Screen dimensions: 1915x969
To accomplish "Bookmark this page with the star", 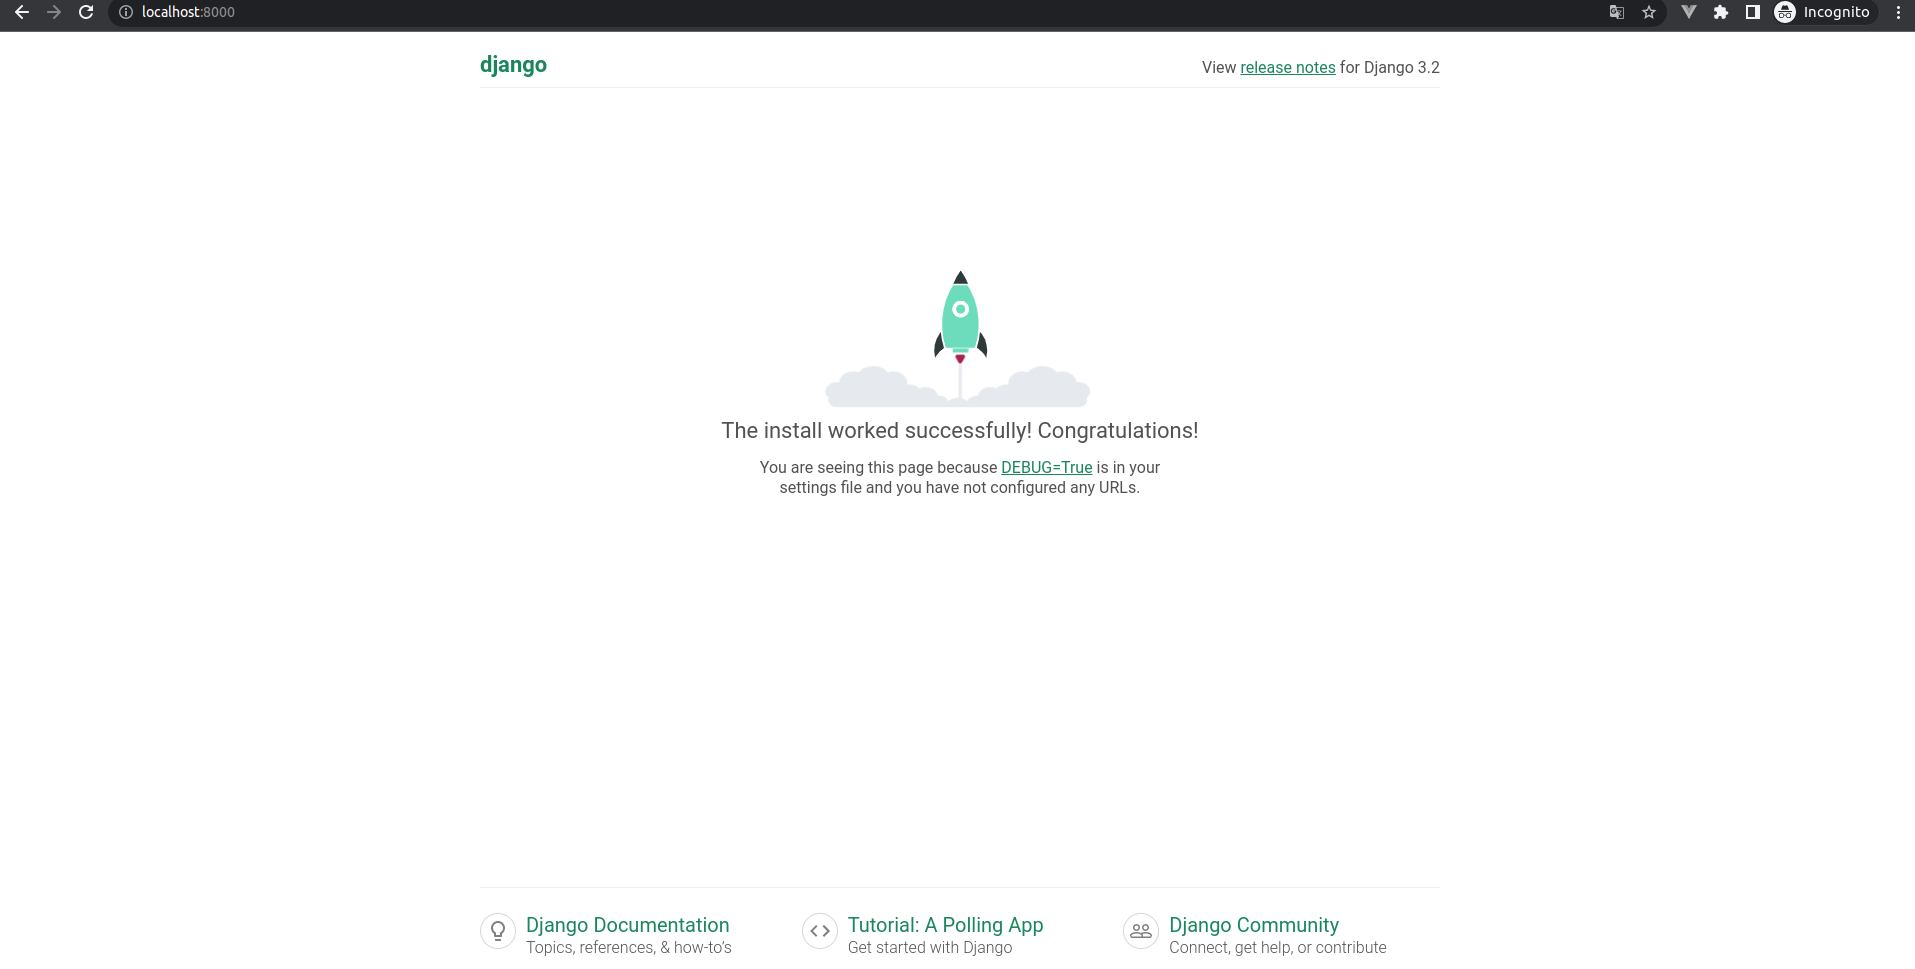I will (1649, 12).
